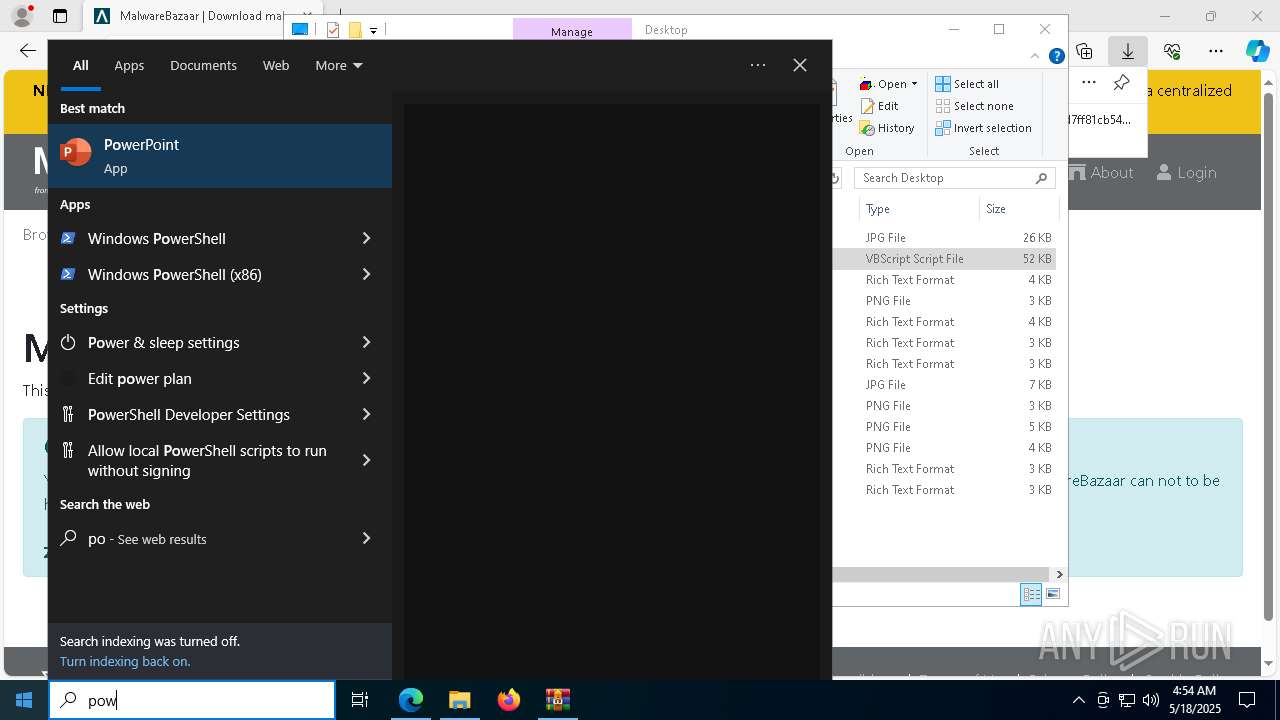Open Task View on the taskbar
This screenshot has height=720, width=1280.
360,700
